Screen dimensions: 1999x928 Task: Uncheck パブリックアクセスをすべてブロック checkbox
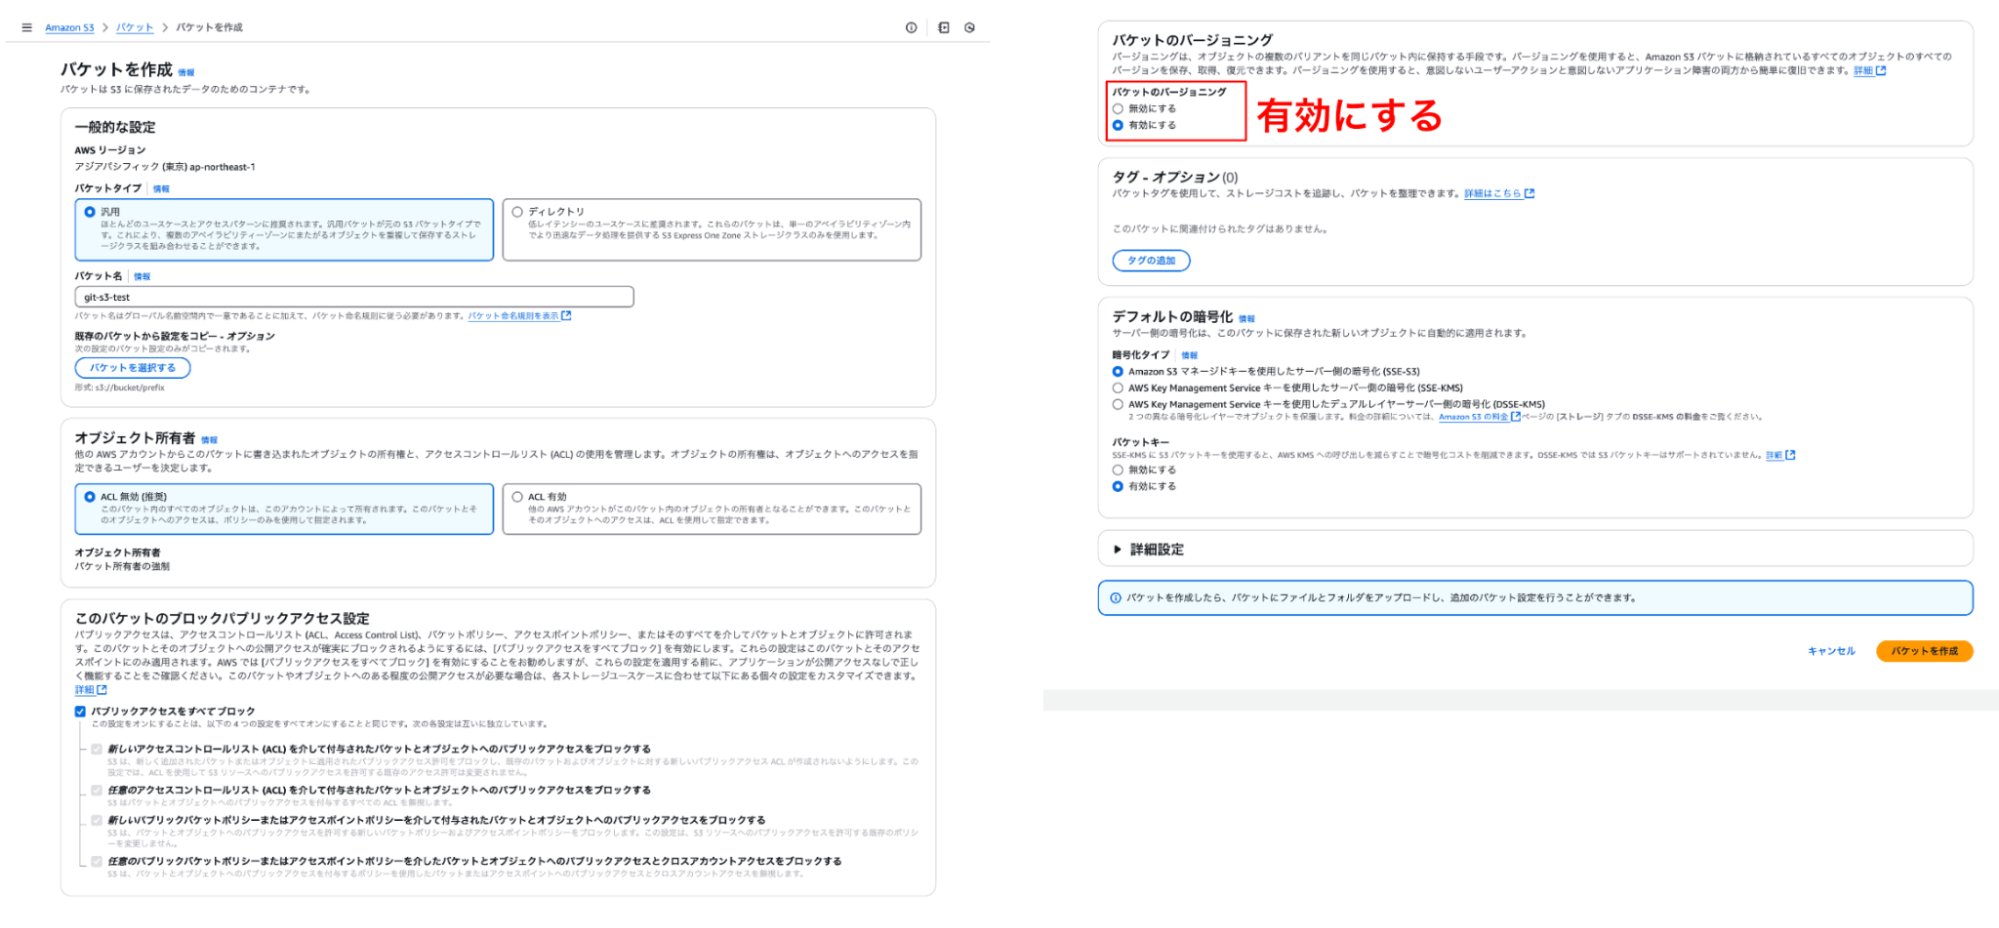click(x=80, y=711)
